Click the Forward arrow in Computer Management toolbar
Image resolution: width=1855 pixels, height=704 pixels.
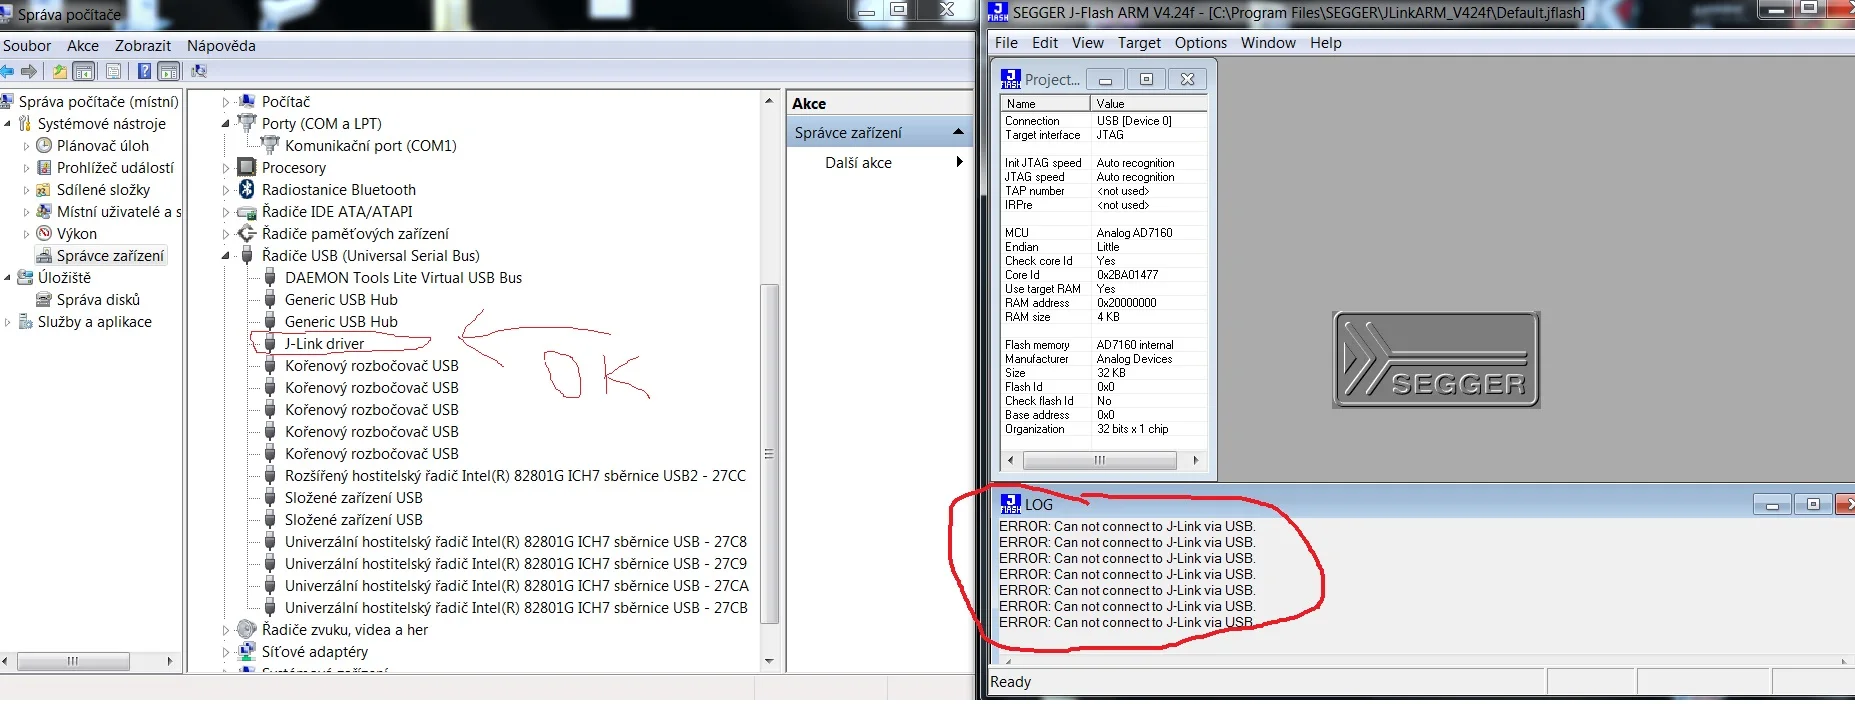pos(29,71)
